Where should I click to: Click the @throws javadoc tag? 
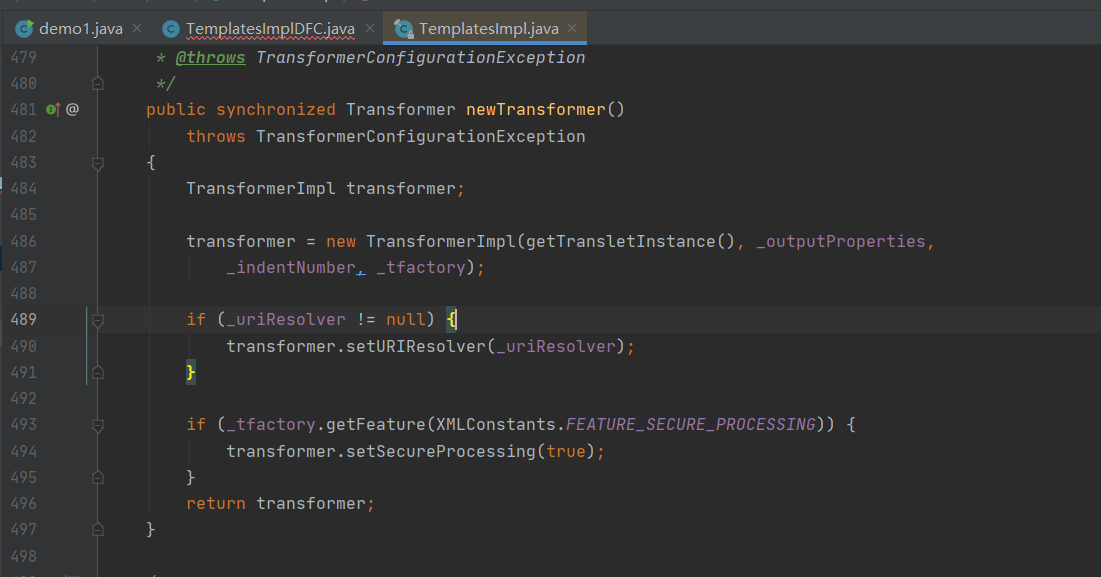(211, 58)
